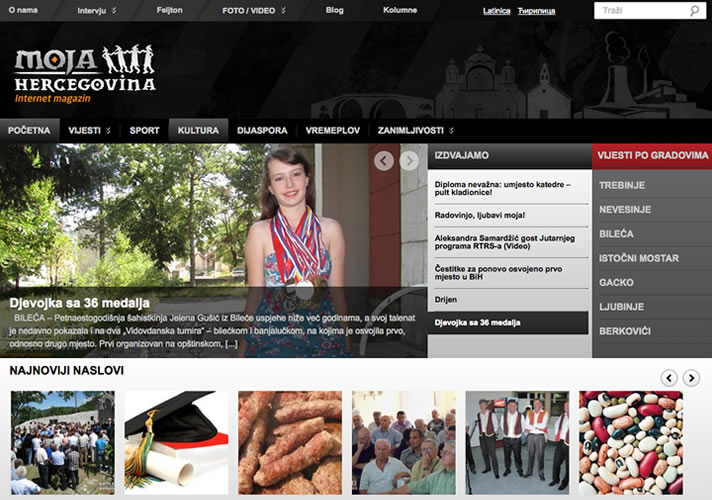Open Trebinje city news link
712x500 pixels.
621,186
